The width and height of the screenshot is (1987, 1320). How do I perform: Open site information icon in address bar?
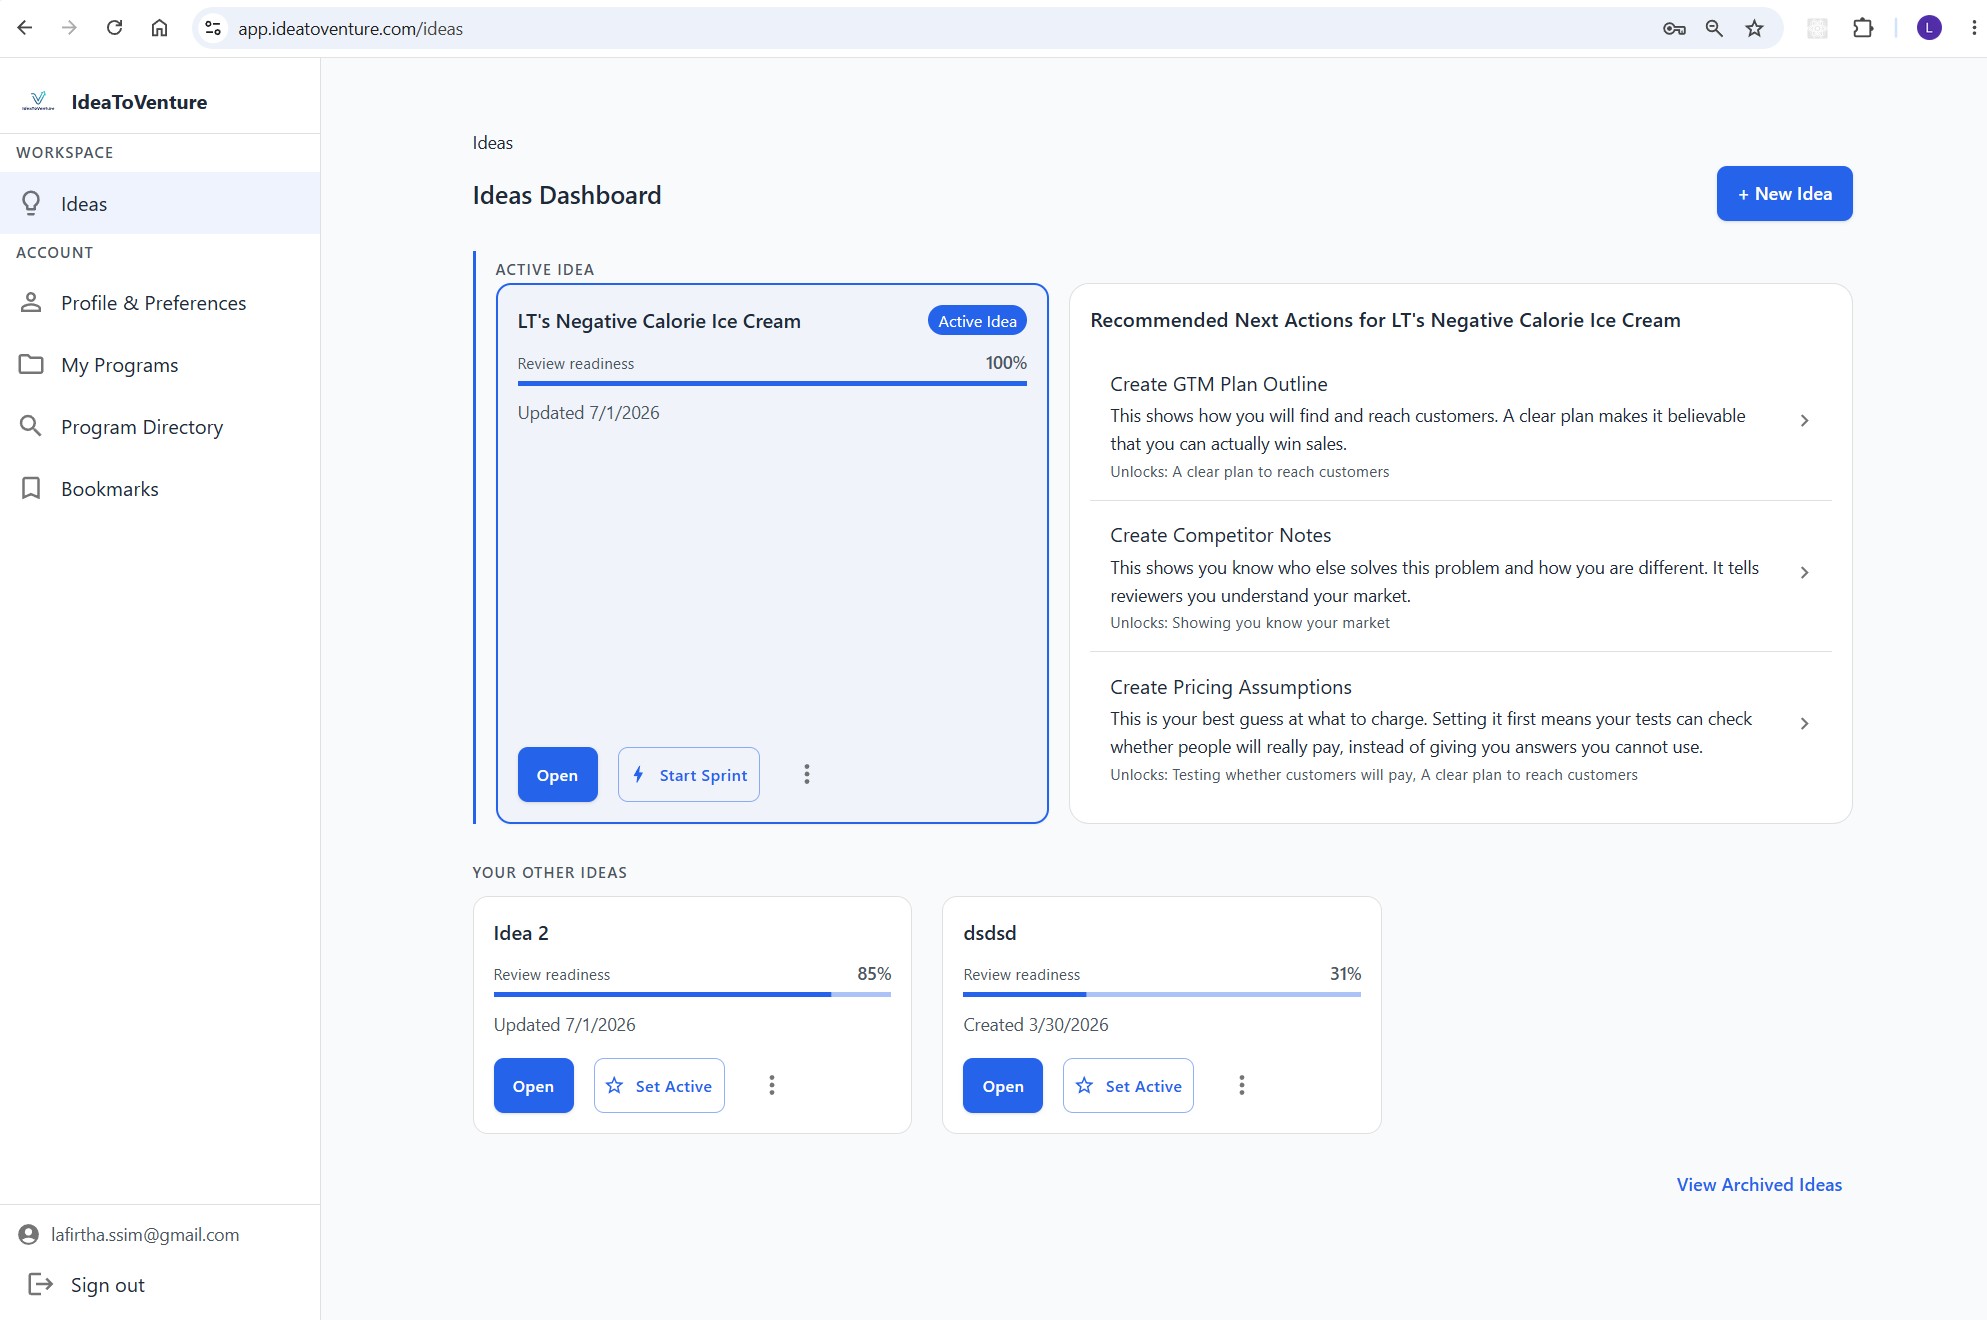pyautogui.click(x=213, y=28)
